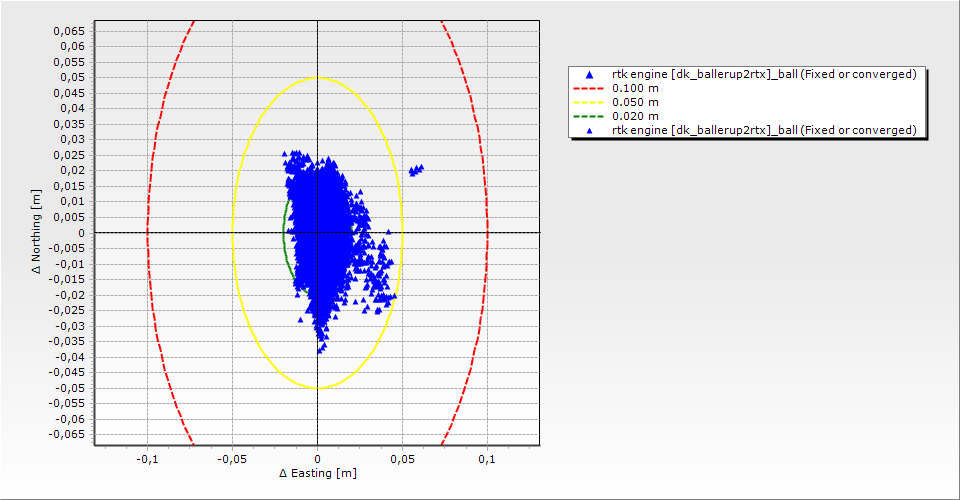Click the "Δ Northing [m]" axis title
This screenshot has width=960, height=500.
click(37, 231)
